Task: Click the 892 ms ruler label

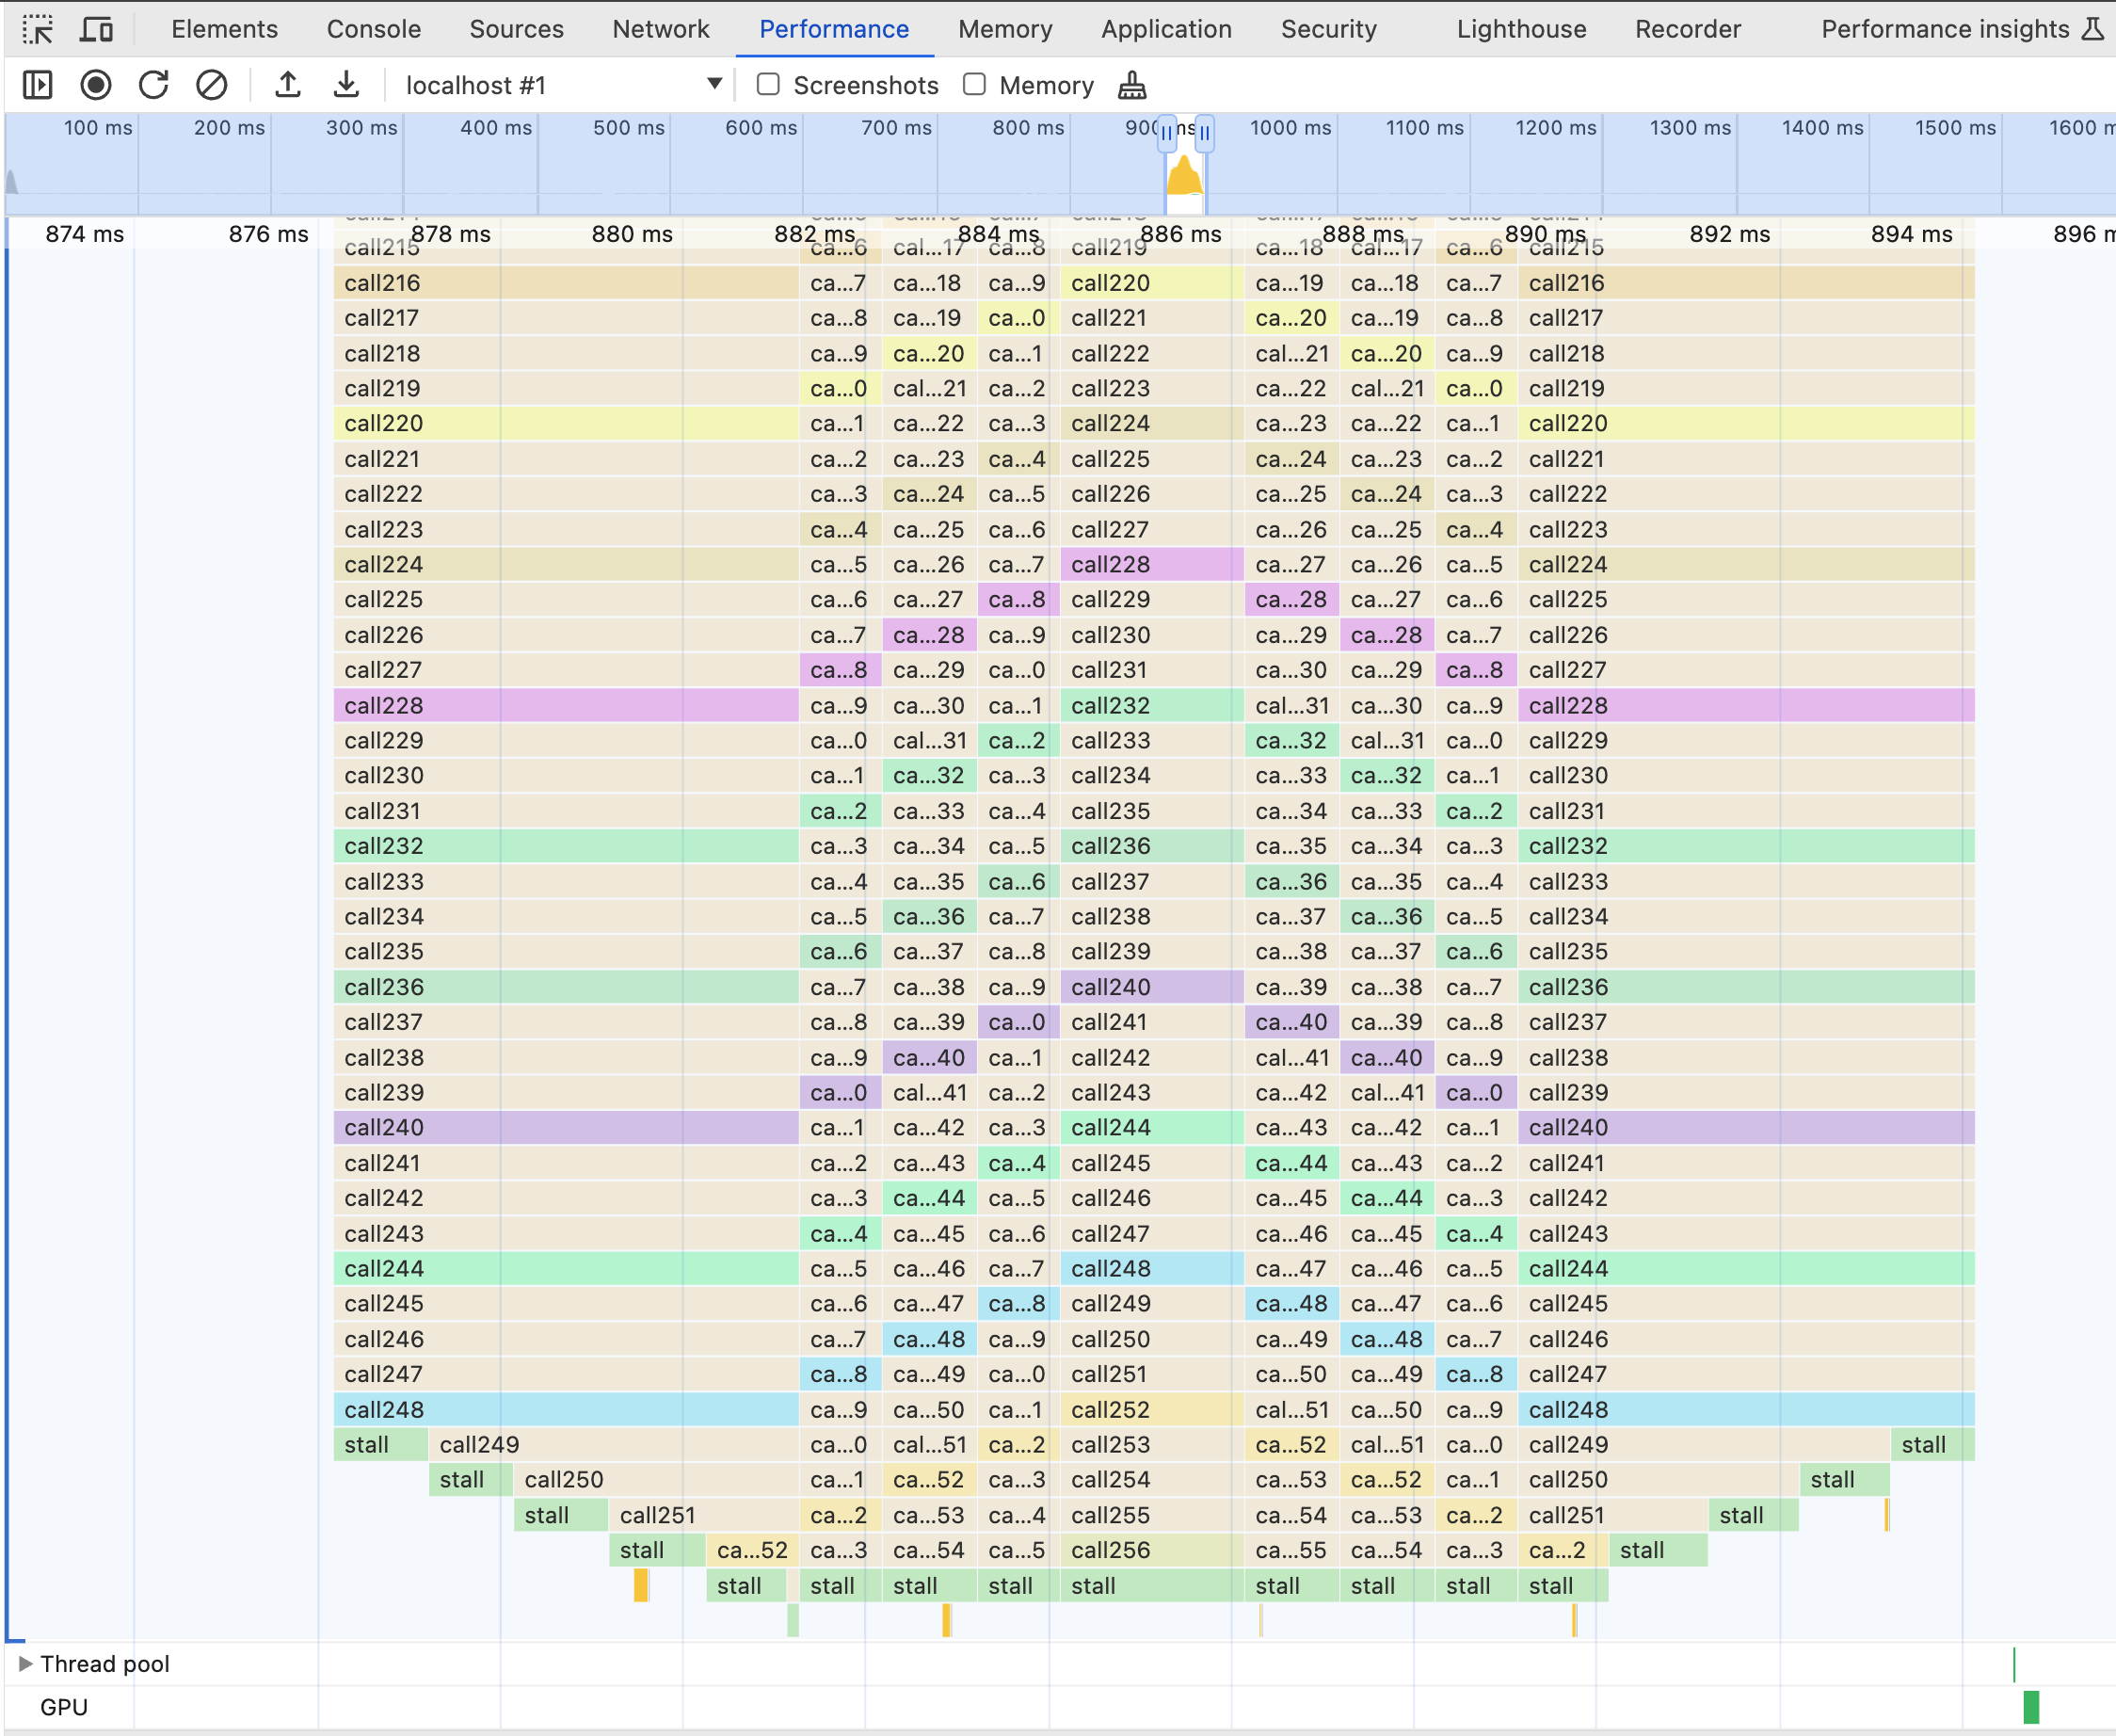Action: [1729, 234]
